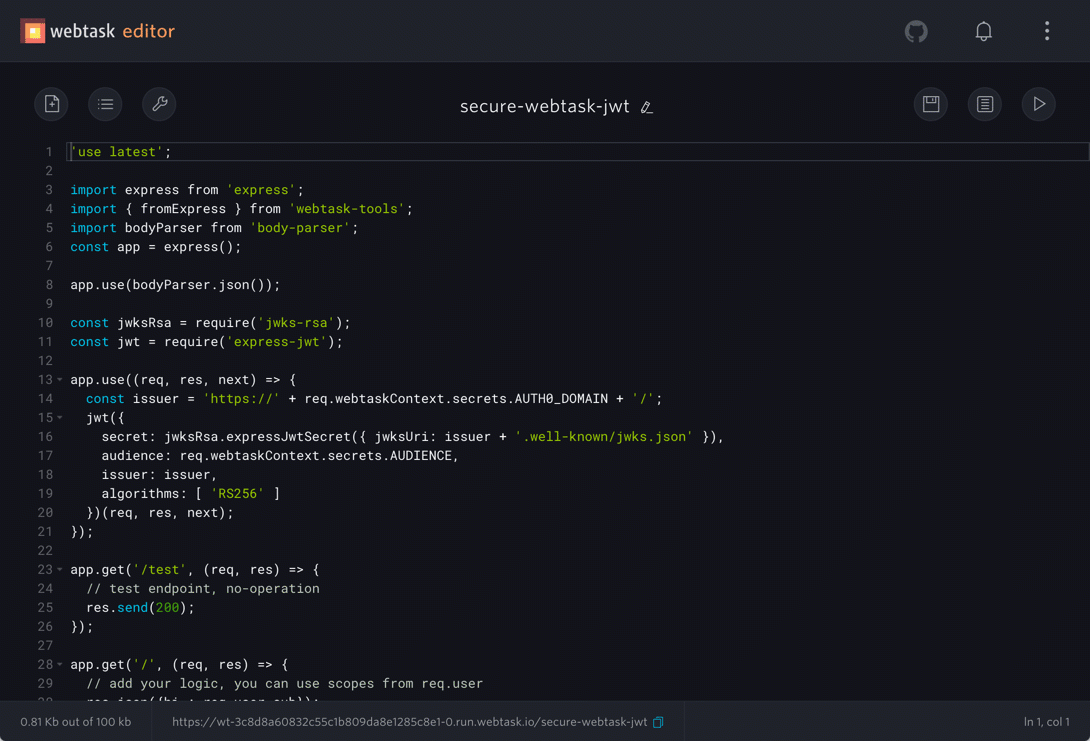
Task: Click line number 12 in the gutter
Action: (45, 361)
